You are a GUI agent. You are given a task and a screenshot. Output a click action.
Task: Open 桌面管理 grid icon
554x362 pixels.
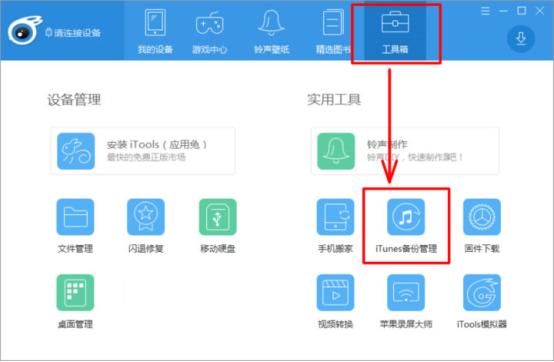coord(75,292)
